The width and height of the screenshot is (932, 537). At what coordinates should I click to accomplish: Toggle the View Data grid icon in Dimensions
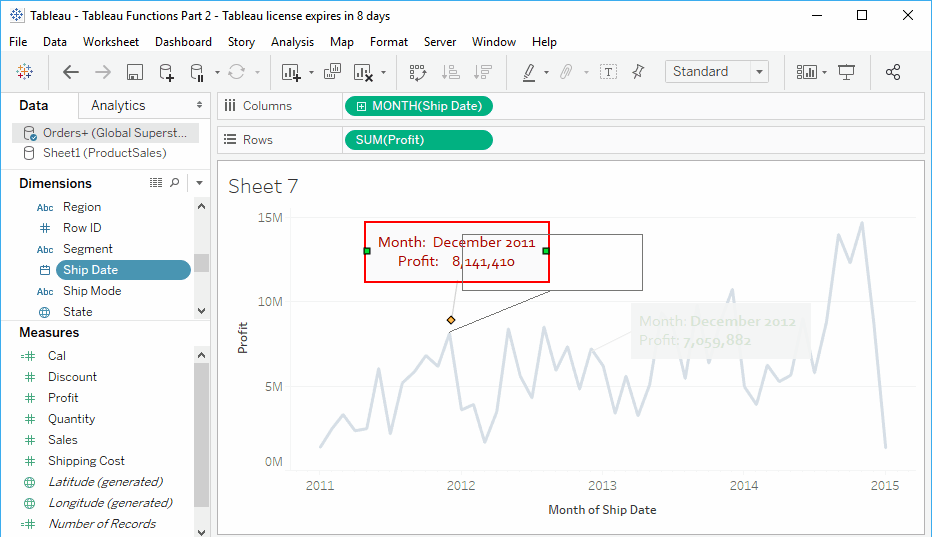pos(156,183)
